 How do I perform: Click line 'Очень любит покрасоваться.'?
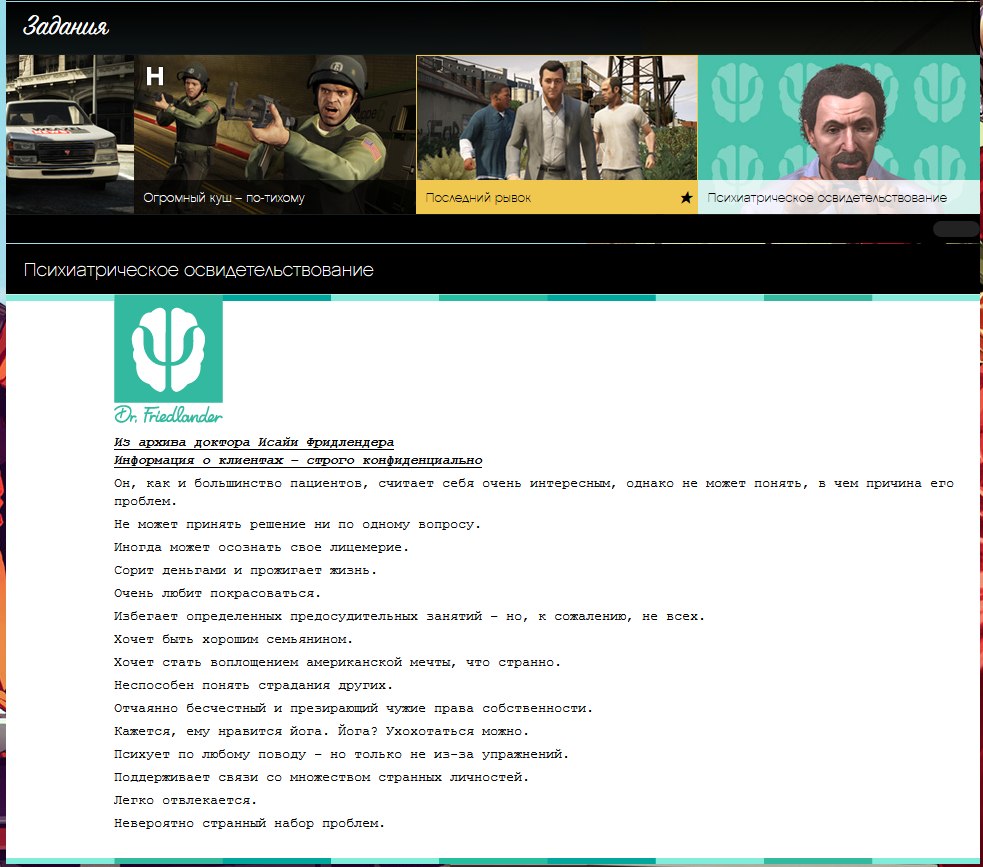217,593
